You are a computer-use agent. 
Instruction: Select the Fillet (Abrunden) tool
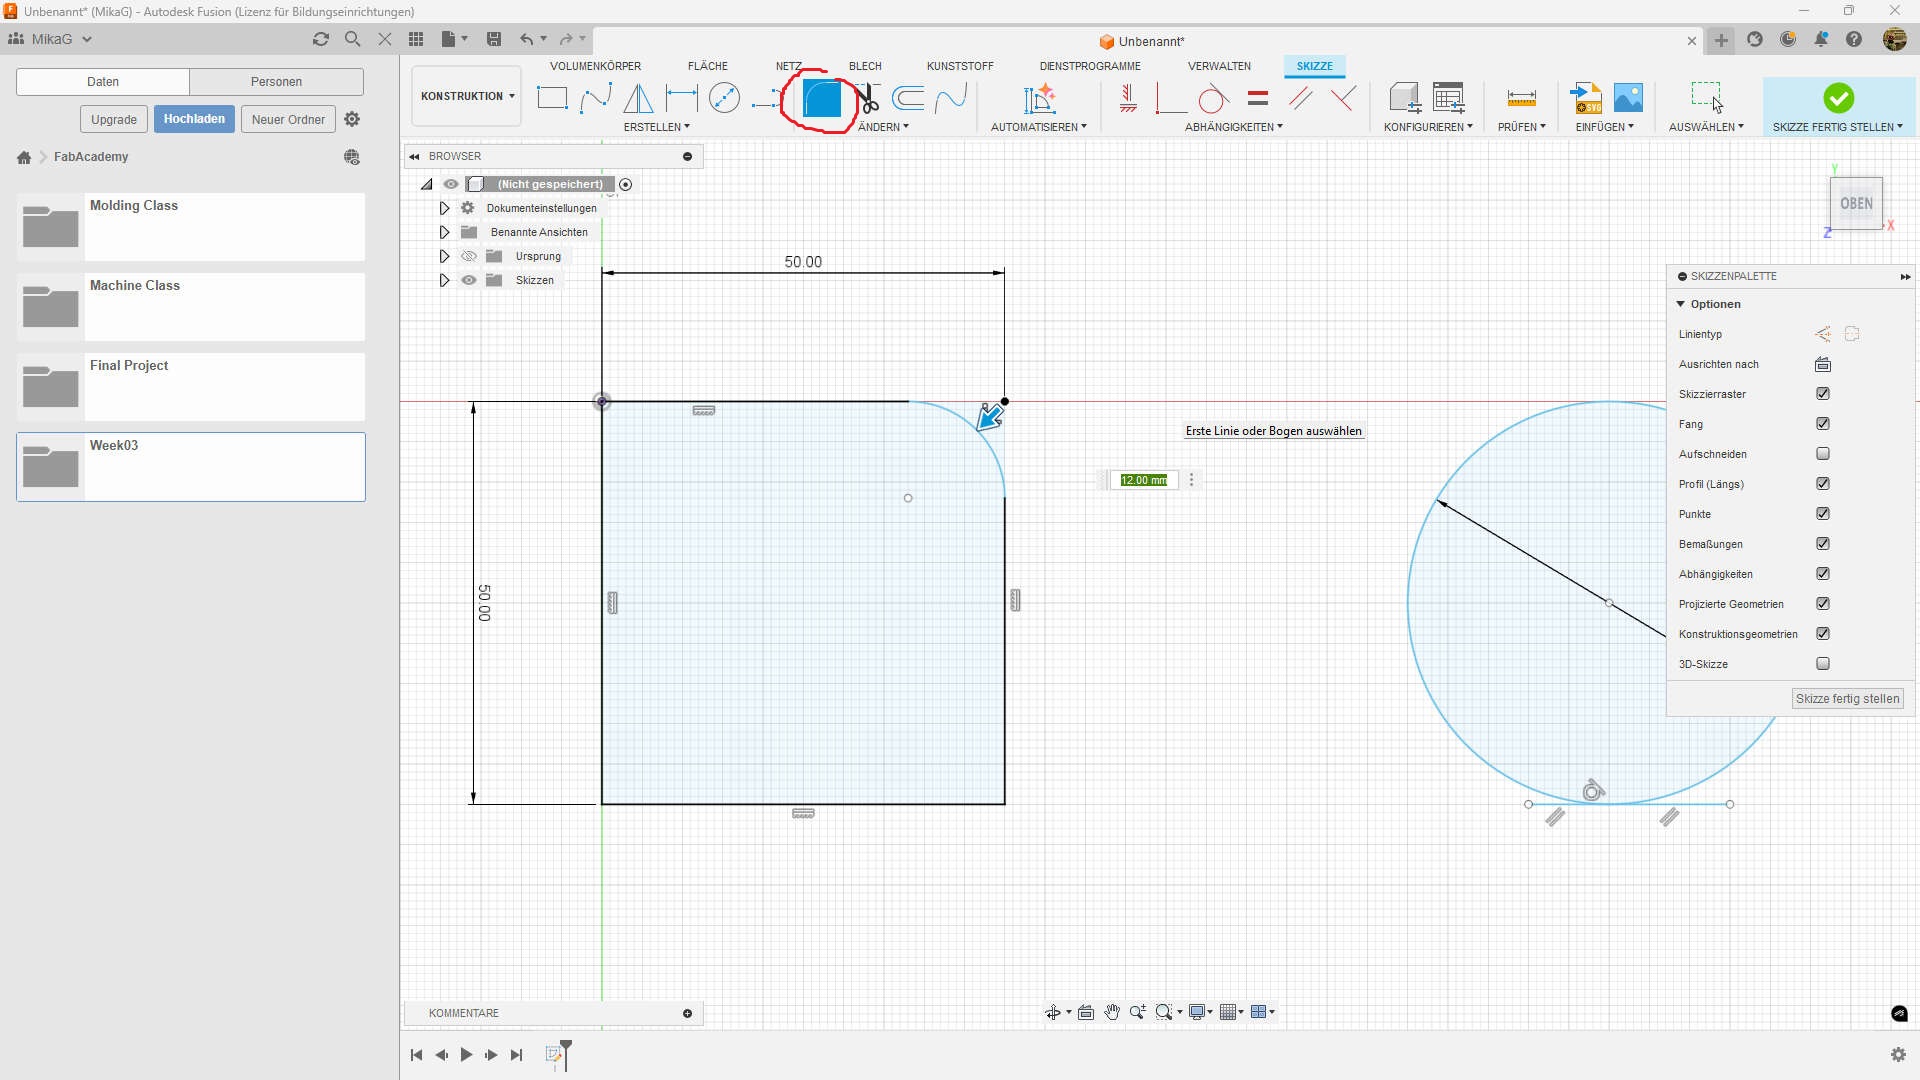[x=822, y=99]
